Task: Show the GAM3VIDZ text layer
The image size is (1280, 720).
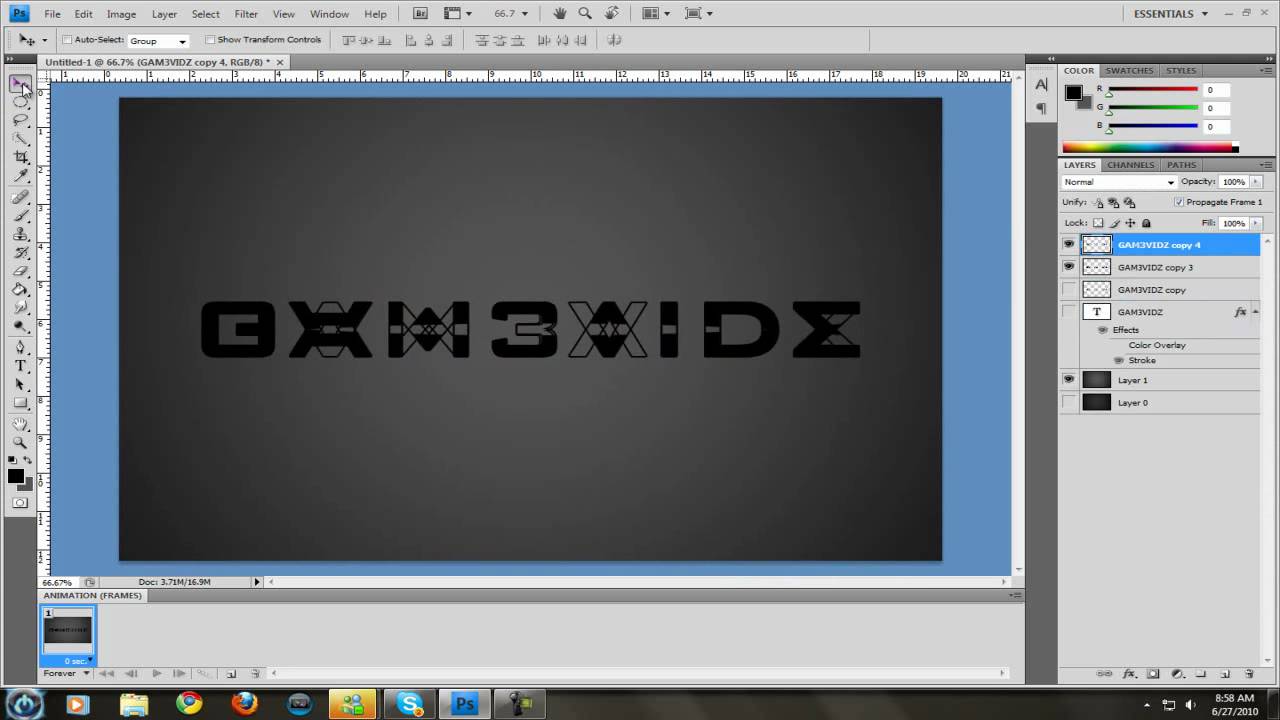Action: tap(1069, 312)
